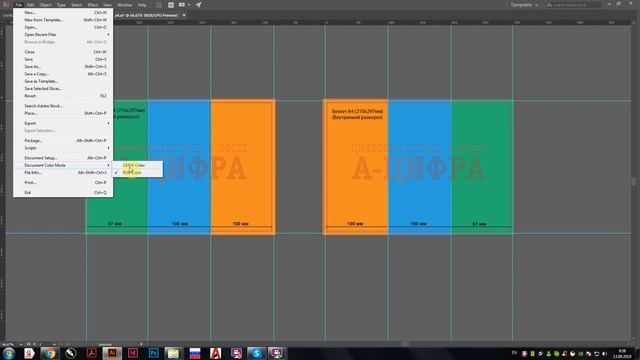This screenshot has width=640, height=360.
Task: Open the red A application in taskbar
Action: 216,353
